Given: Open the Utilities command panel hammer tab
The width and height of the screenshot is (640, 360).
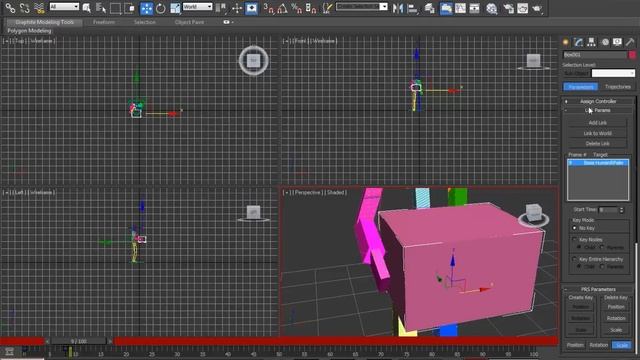Looking at the screenshot, I should 630,42.
